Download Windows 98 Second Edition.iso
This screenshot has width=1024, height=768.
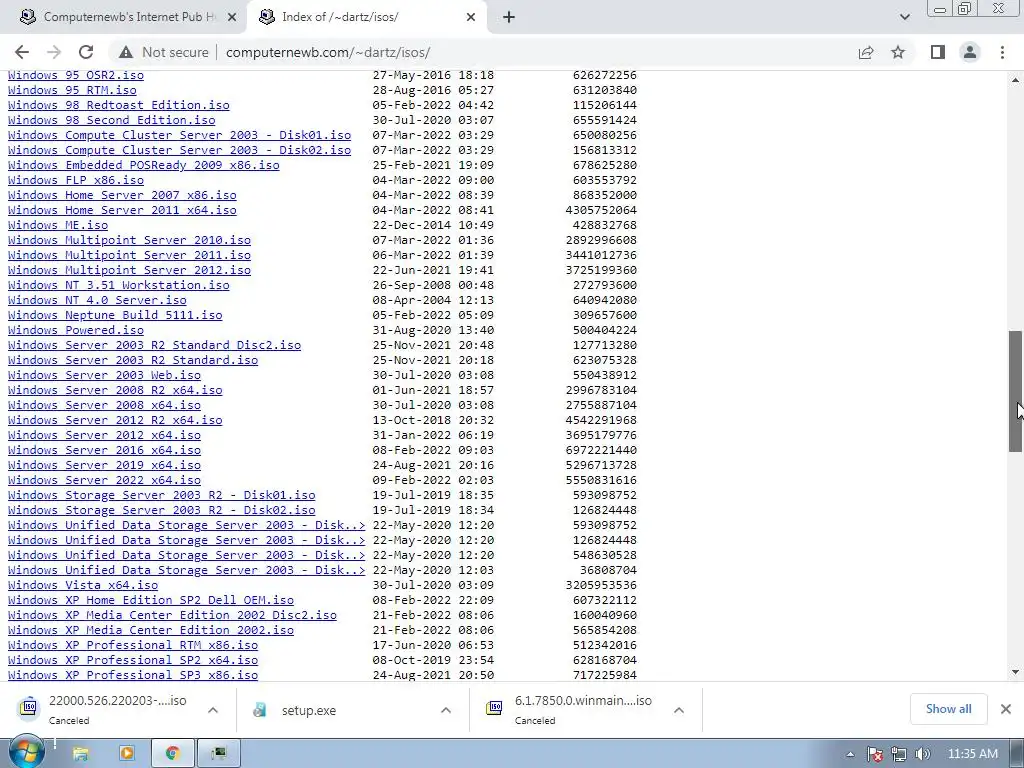pos(112,120)
